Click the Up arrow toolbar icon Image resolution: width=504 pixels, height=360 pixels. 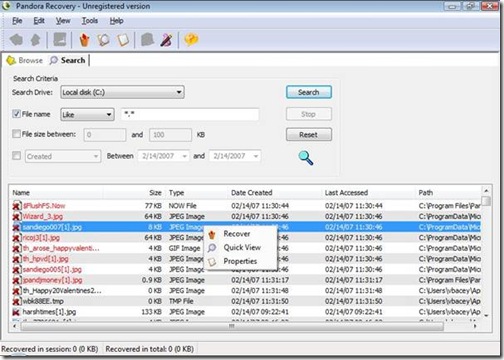point(35,40)
